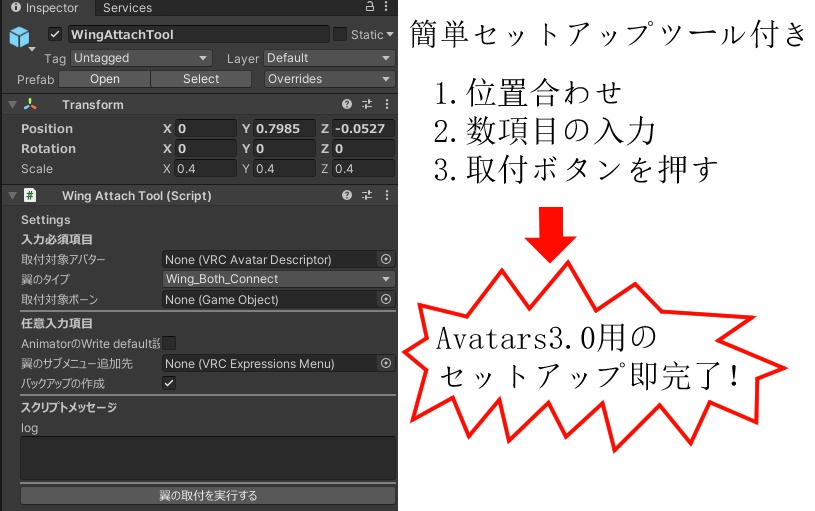Click the Scale Z field 0.4
The image size is (815, 511).
pyautogui.click(x=363, y=168)
